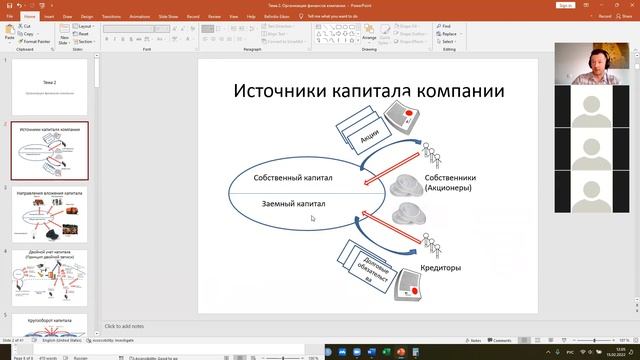This screenshot has height=360, width=640.
Task: Click the language indicator English (United States)
Action: [62, 340]
